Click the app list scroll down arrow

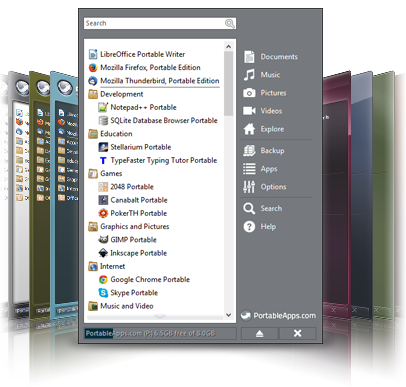point(228,315)
